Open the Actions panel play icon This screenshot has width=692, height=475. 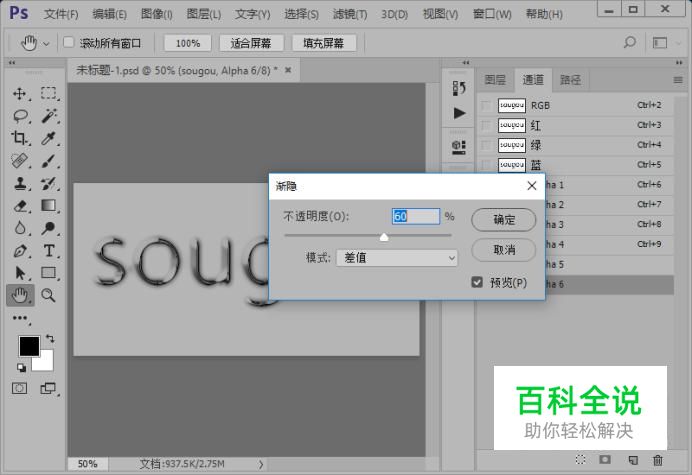tap(459, 113)
